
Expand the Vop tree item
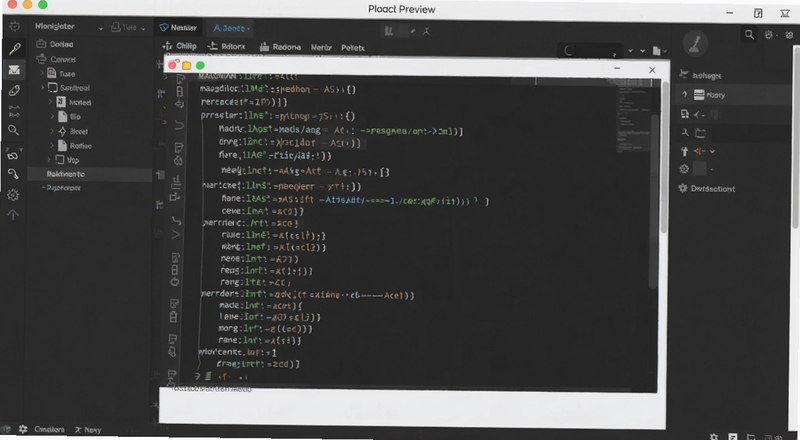(49, 160)
